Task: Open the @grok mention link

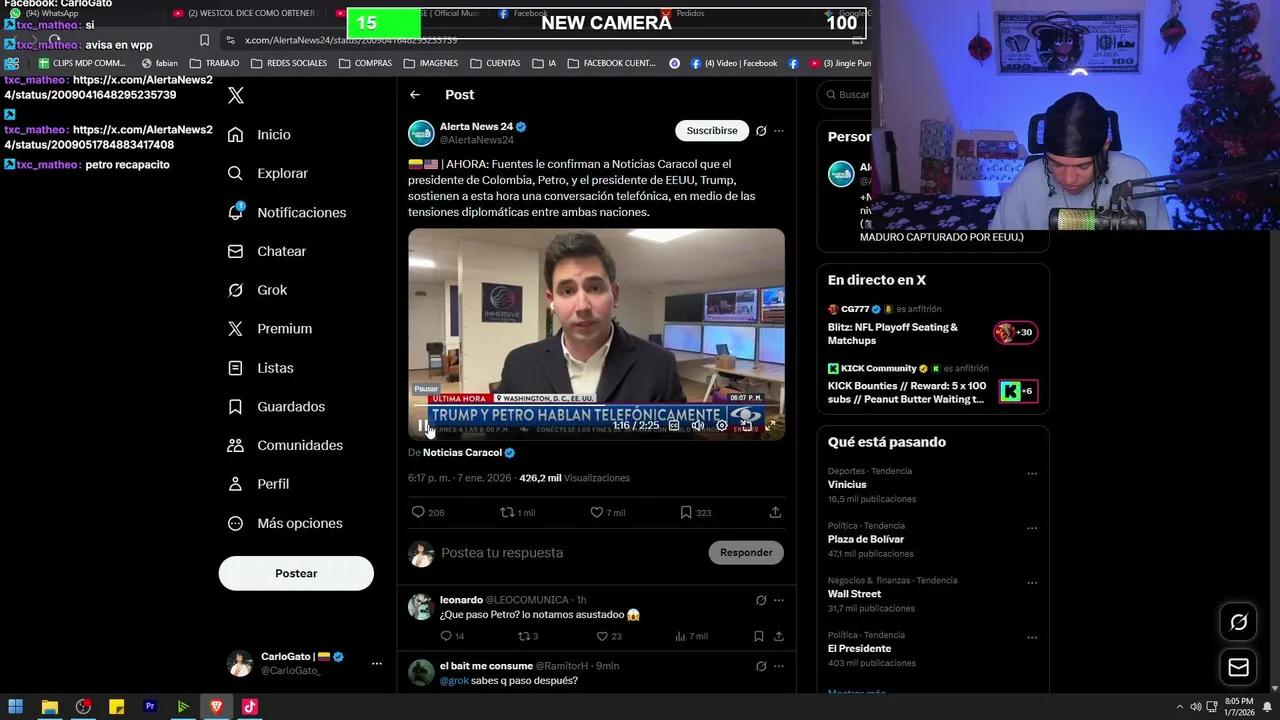Action: point(454,681)
